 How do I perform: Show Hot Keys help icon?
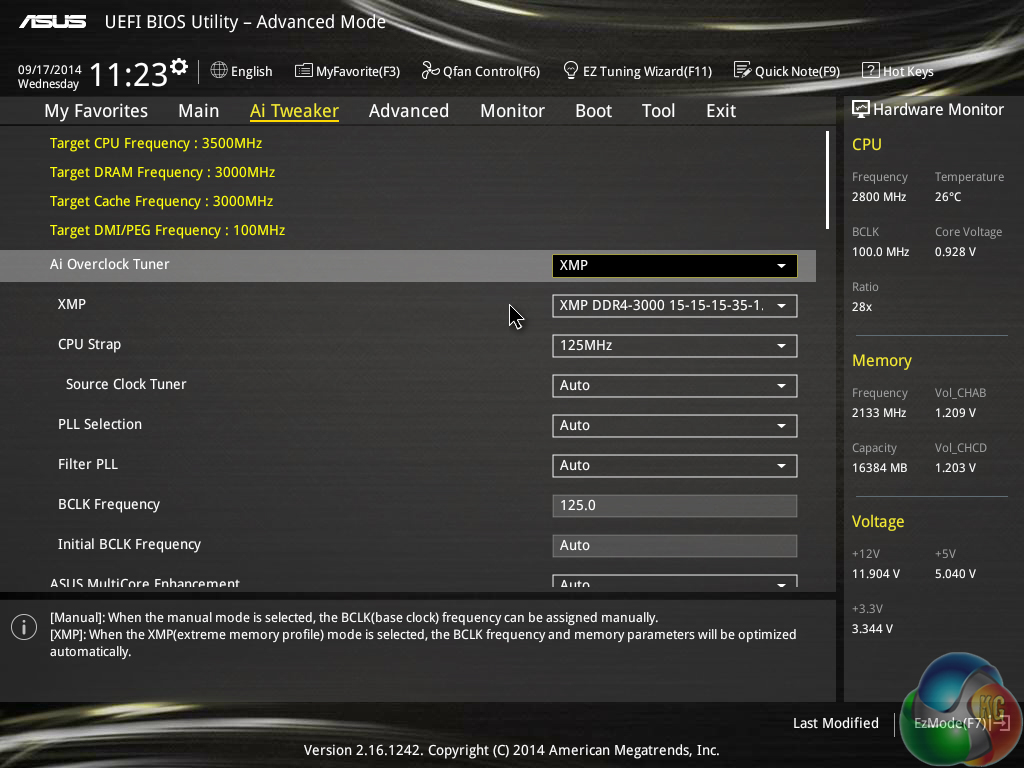coord(870,71)
